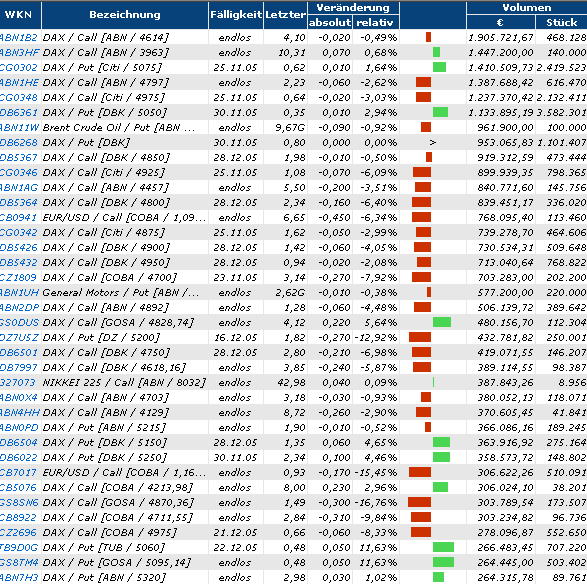Open WKN link DB6504
587x584 pixels.
tap(19, 442)
